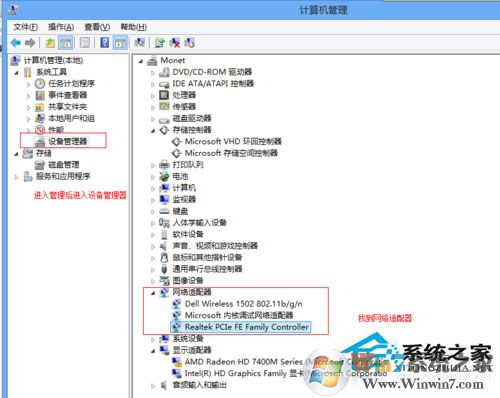Expand the 系统设备 category

pyautogui.click(x=153, y=339)
